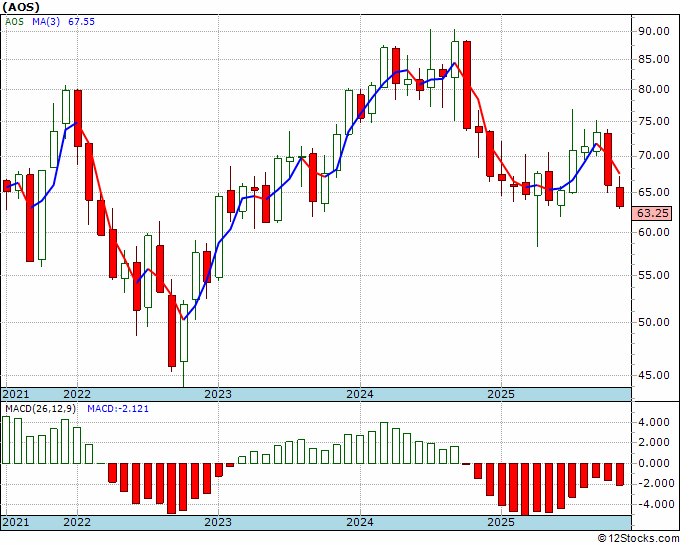This screenshot has width=680, height=546.
Task: Click the 80.00 price axis label
Action: (x=654, y=89)
